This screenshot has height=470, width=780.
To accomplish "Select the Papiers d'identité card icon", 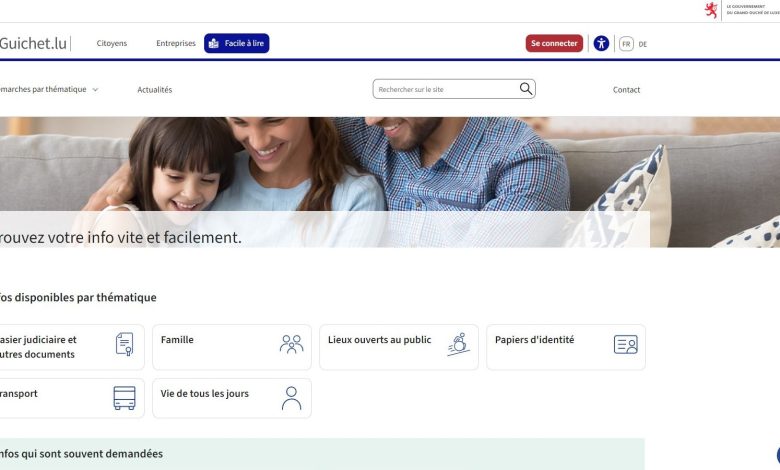I will 626,345.
